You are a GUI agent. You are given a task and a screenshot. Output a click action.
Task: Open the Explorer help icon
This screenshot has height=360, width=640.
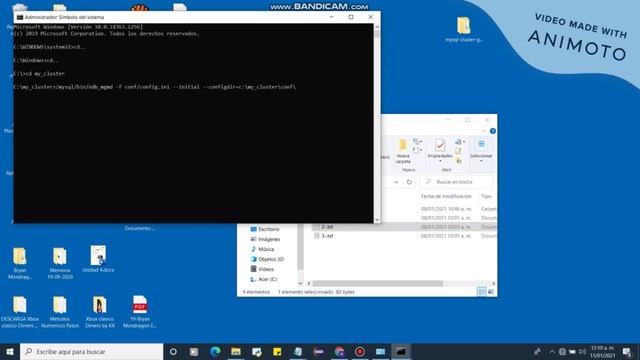point(493,131)
